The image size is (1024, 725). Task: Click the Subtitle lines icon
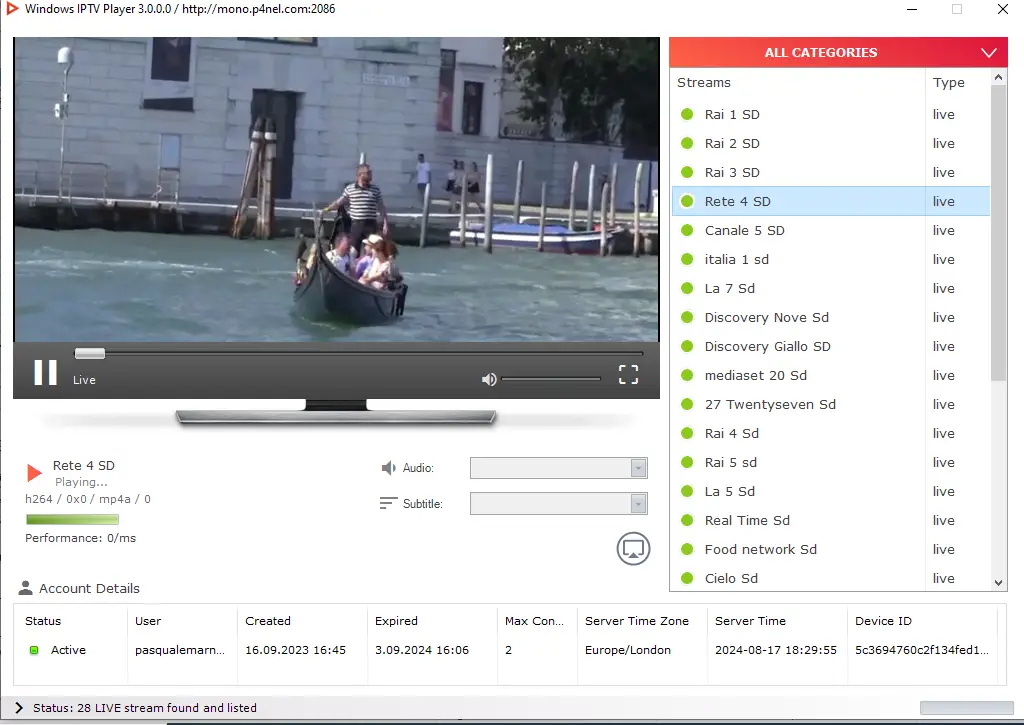tap(388, 503)
